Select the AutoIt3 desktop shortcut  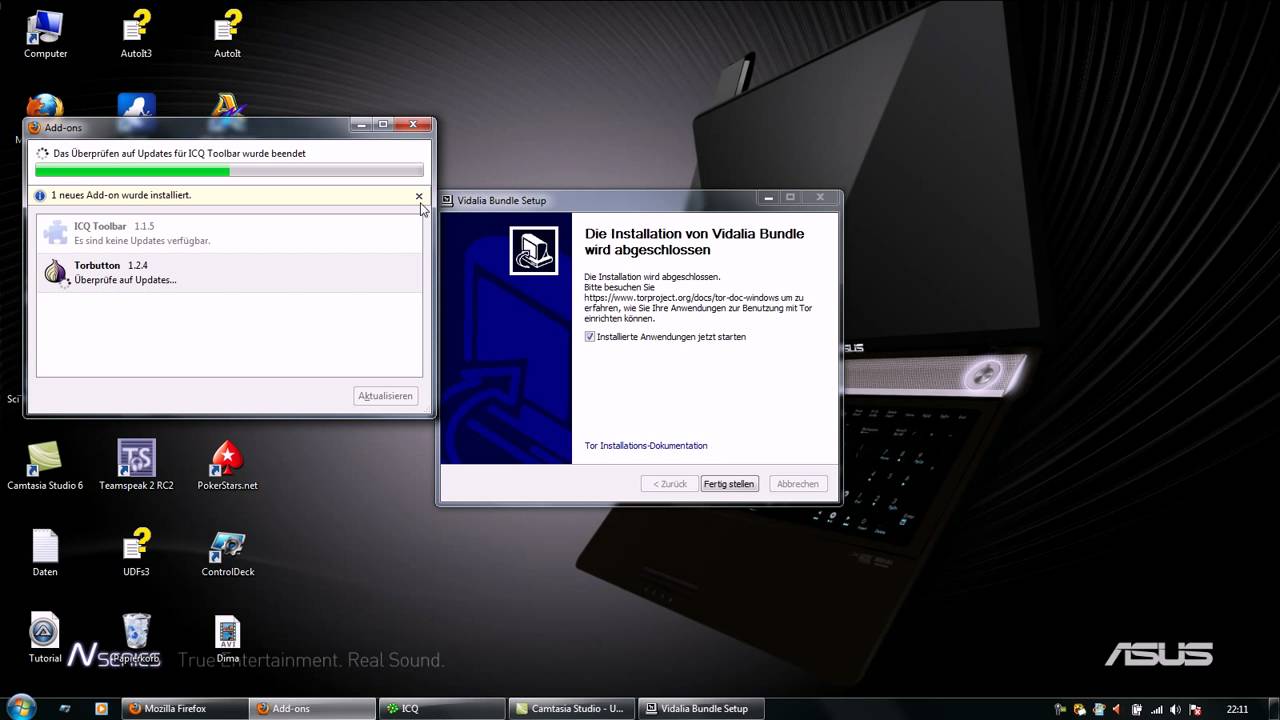136,33
